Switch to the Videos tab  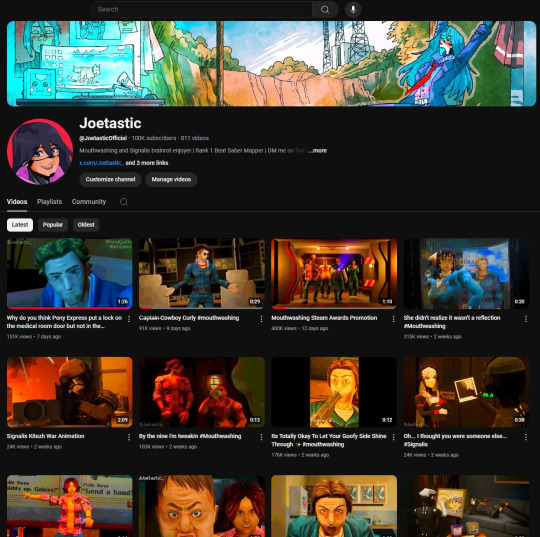[x=17, y=202]
